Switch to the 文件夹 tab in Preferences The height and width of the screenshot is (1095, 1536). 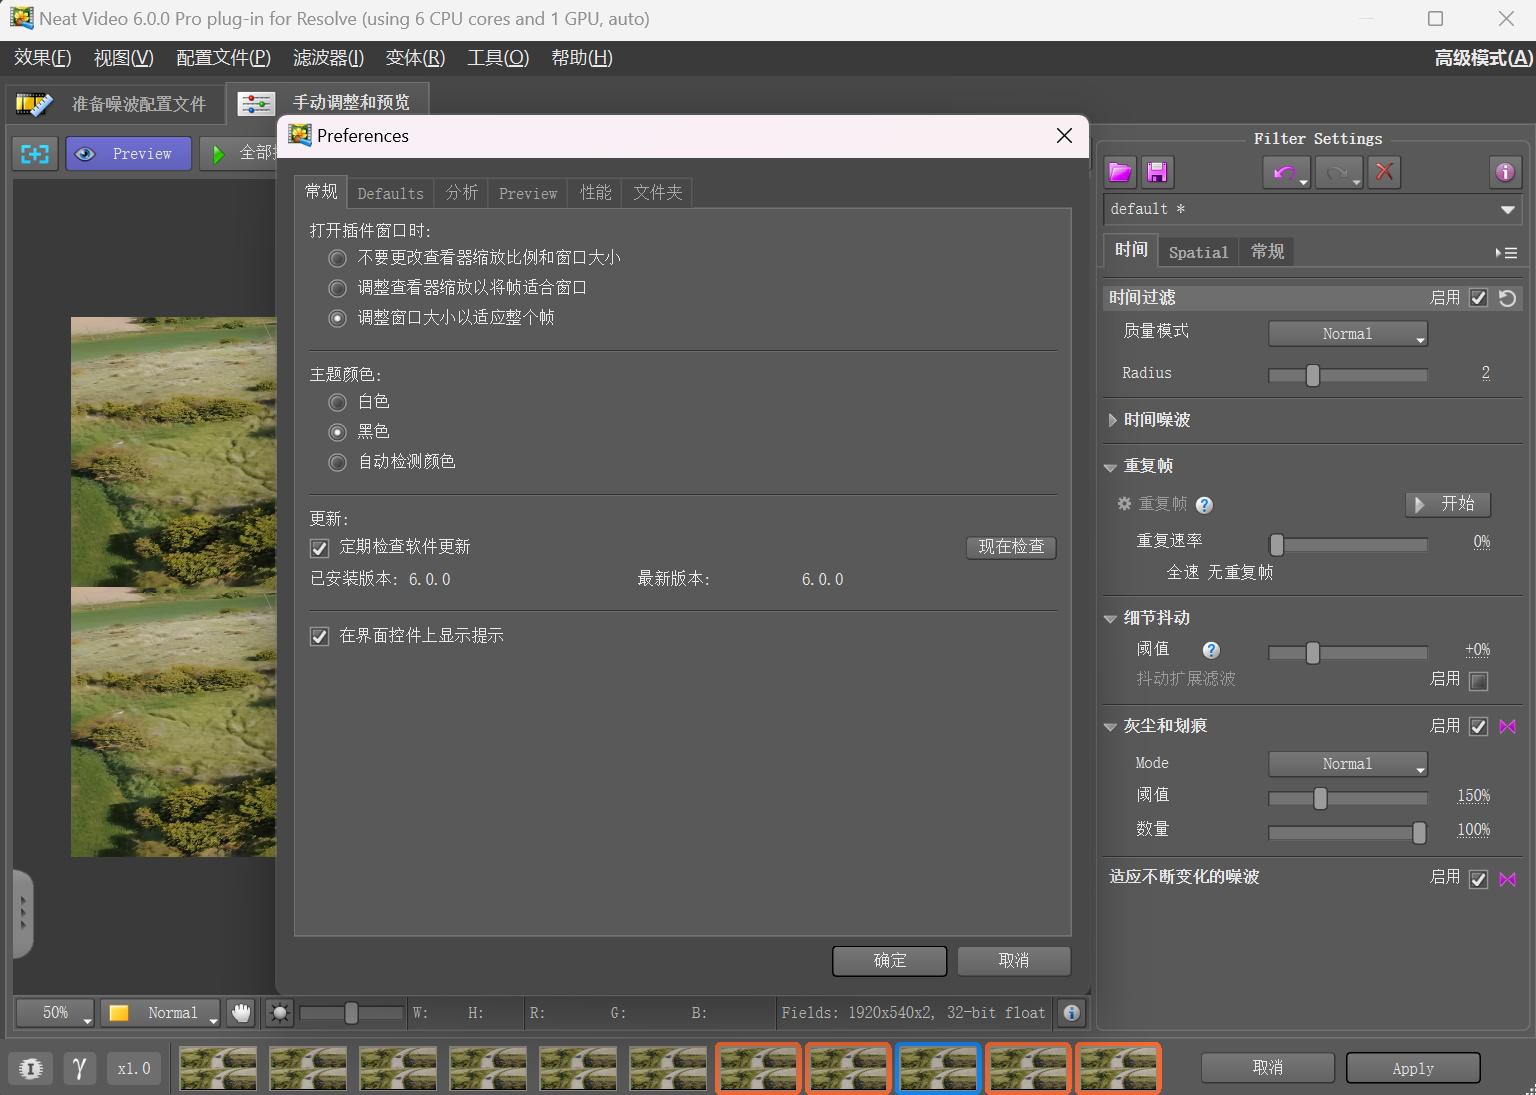pyautogui.click(x=657, y=193)
